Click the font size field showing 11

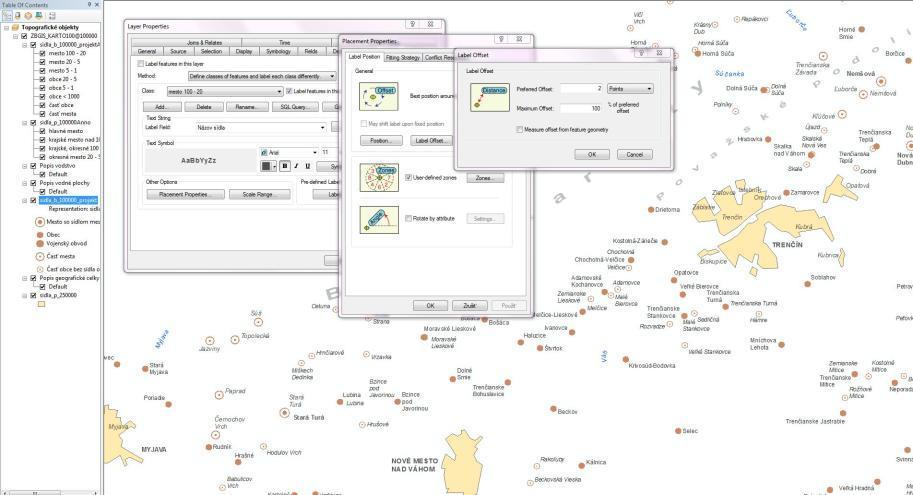tap(329, 153)
